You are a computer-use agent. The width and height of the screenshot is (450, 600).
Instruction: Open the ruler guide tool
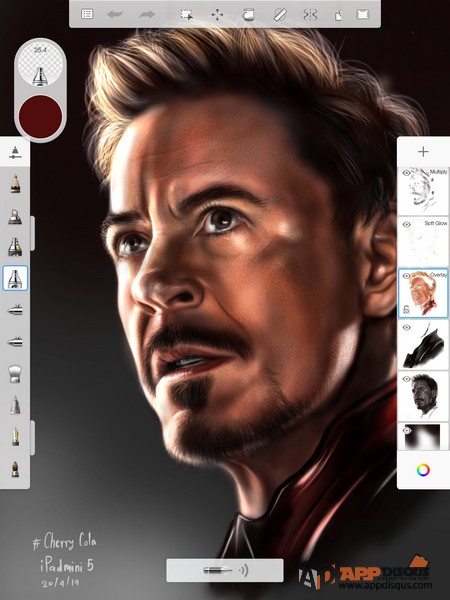point(280,15)
